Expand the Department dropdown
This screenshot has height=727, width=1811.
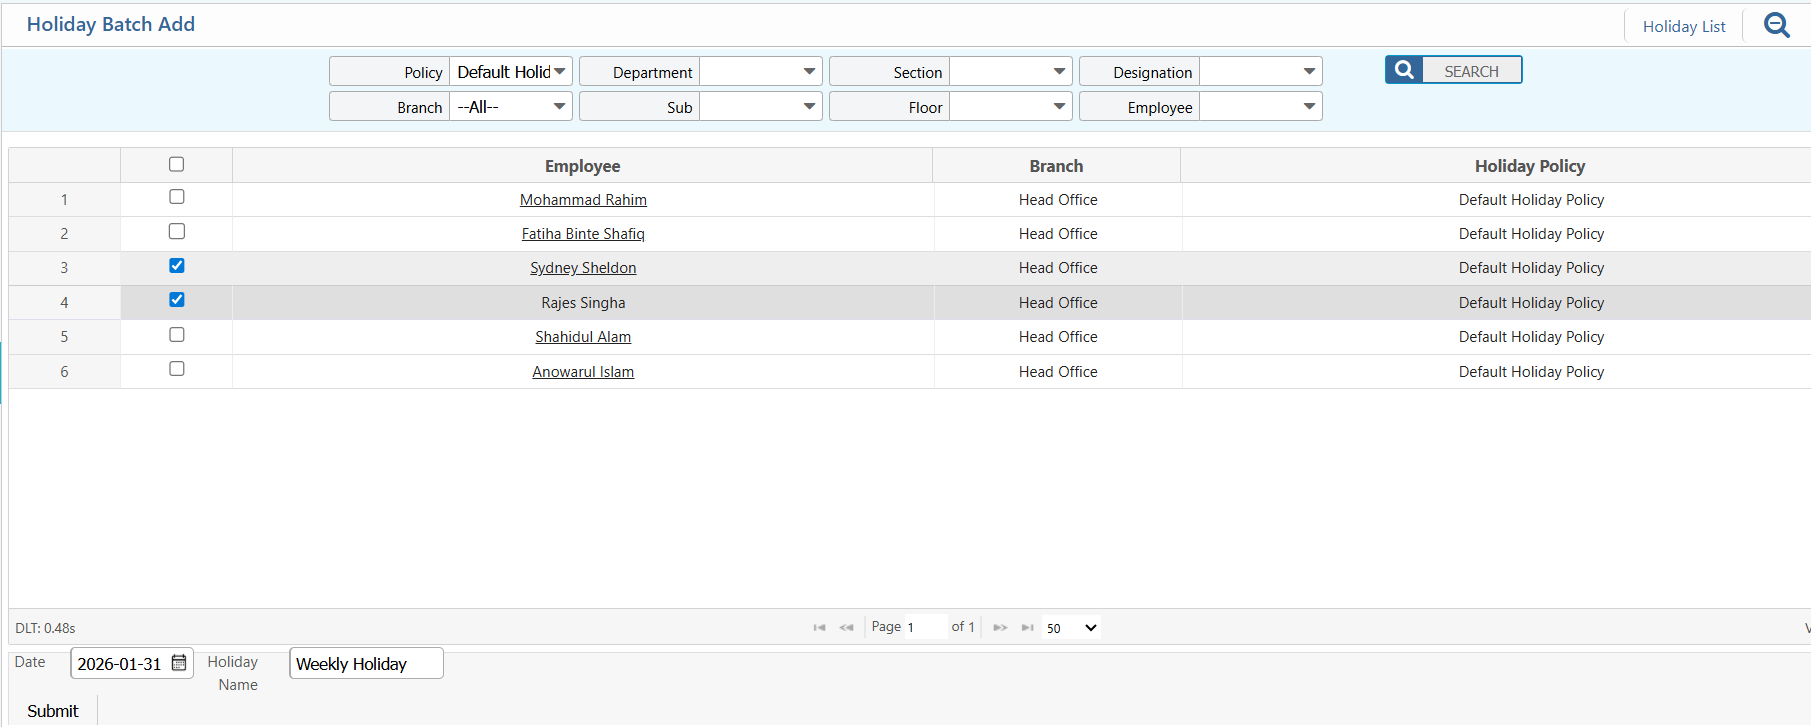[760, 72]
